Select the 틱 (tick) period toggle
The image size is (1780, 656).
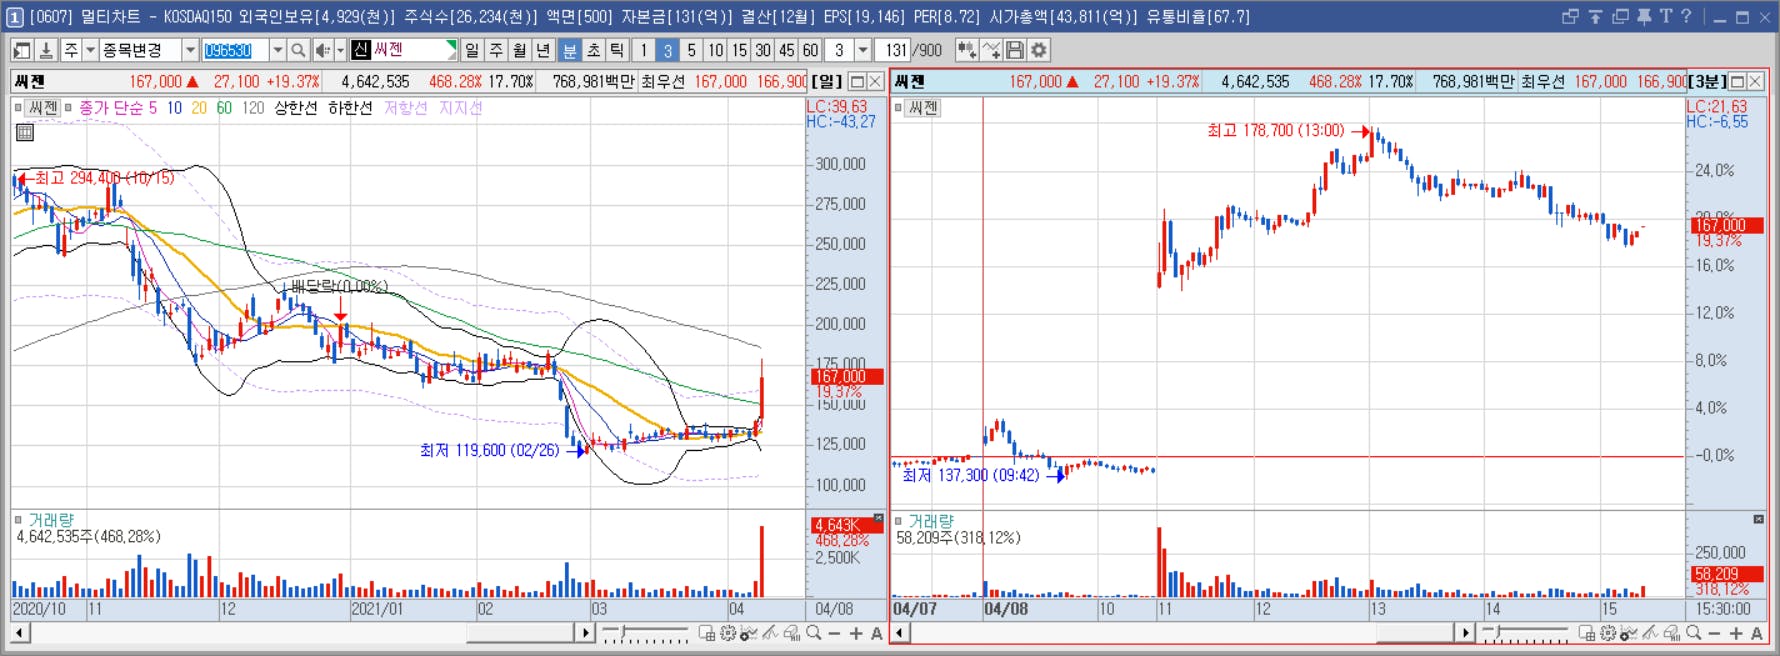618,50
